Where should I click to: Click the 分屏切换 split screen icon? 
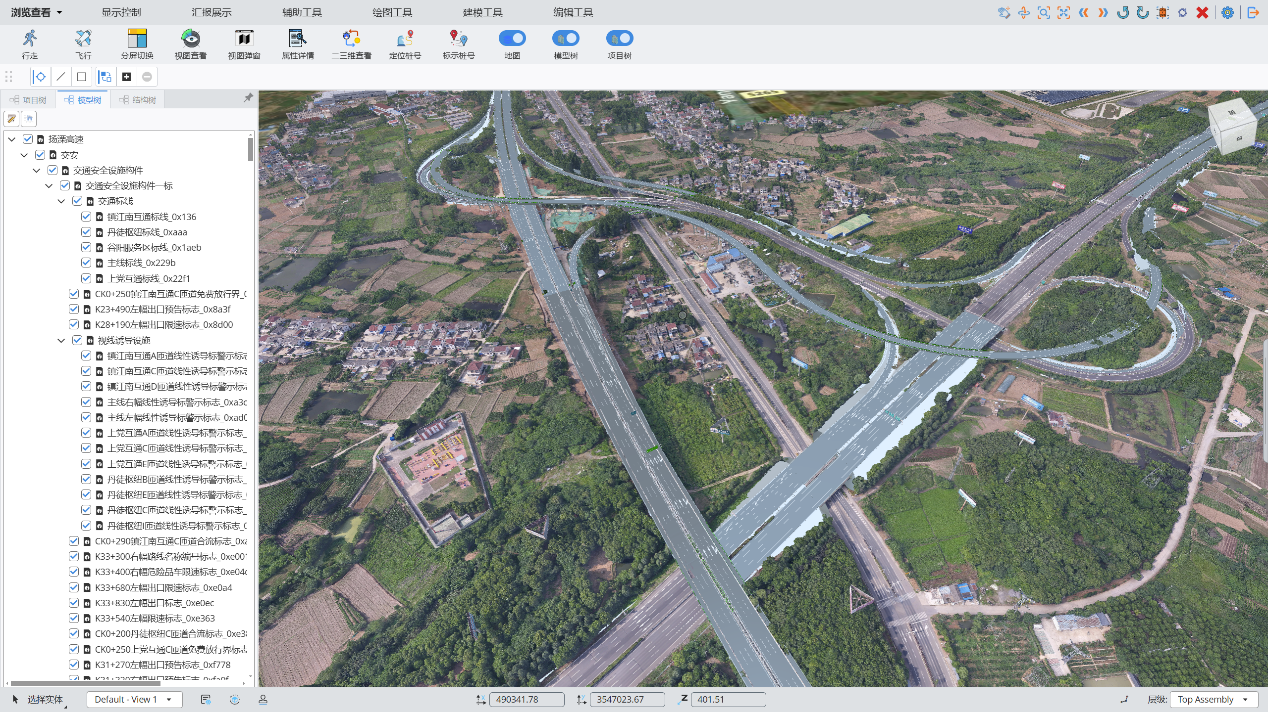137,39
